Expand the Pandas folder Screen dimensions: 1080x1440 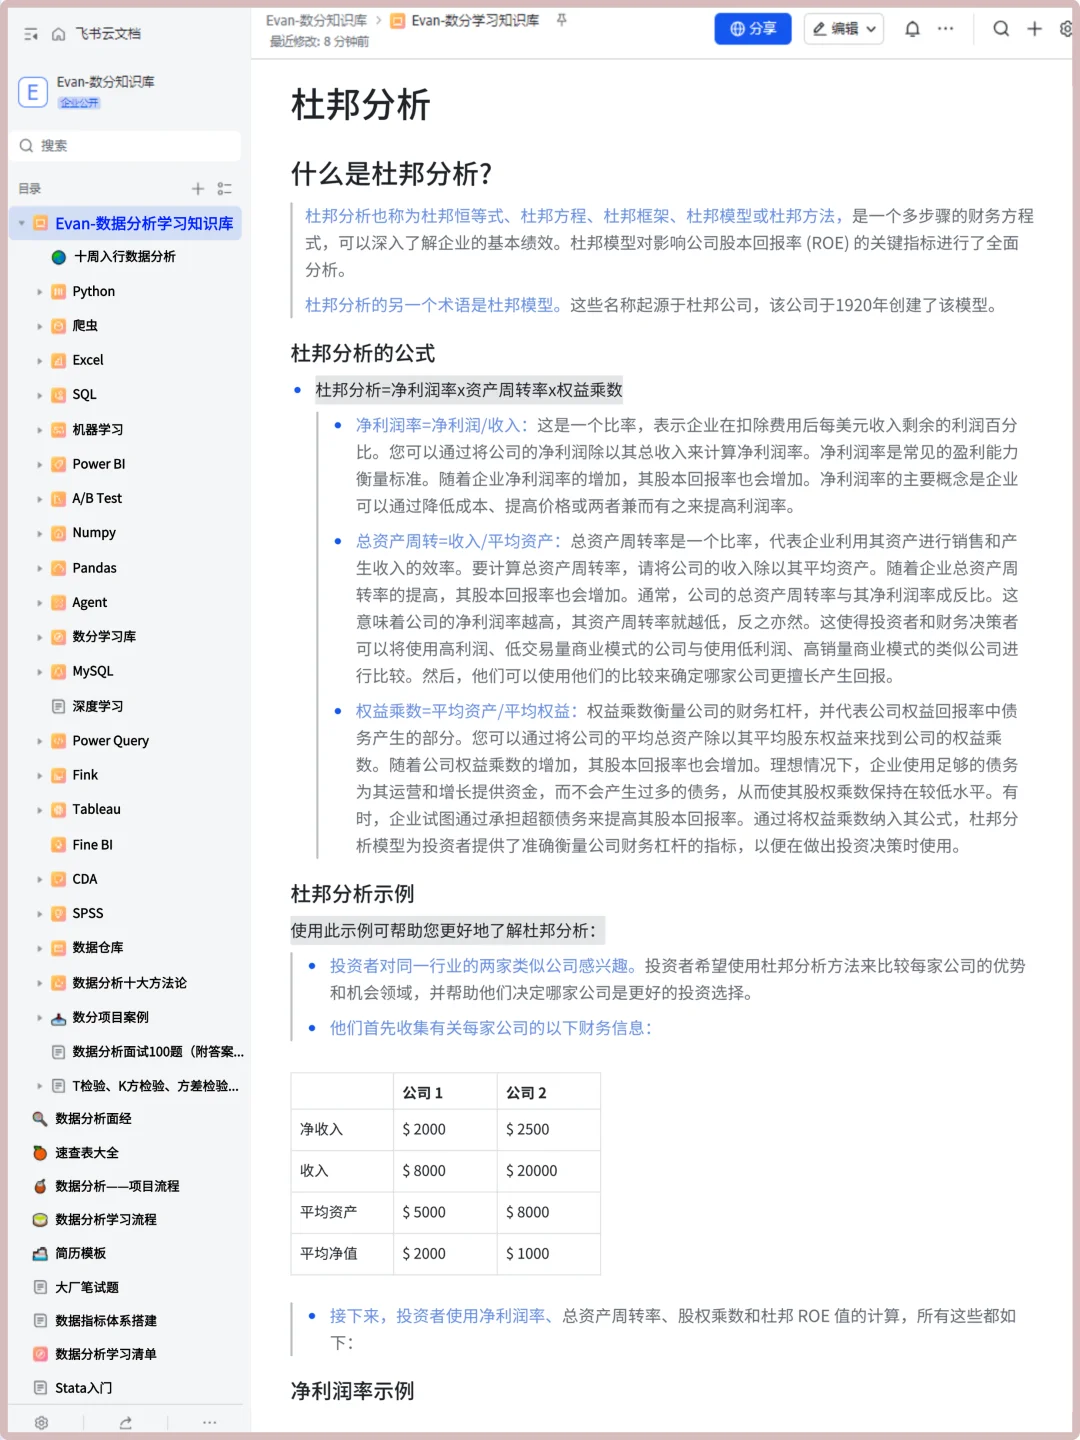click(40, 568)
